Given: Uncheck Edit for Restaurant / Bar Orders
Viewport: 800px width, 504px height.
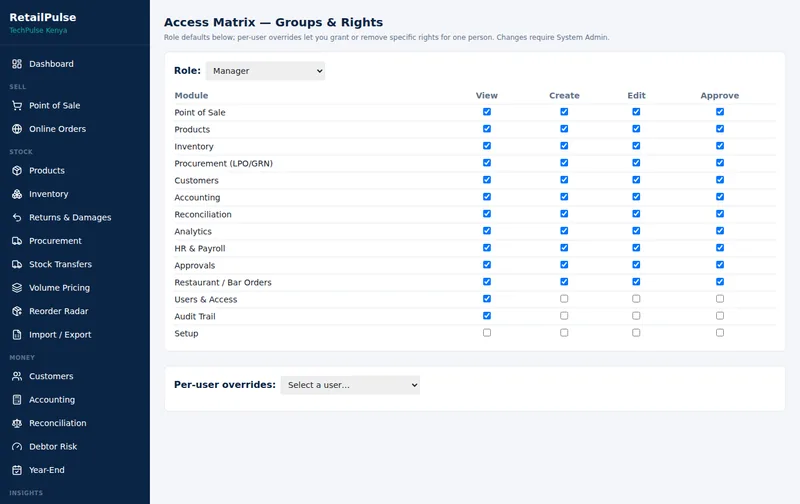Looking at the screenshot, I should coord(636,282).
